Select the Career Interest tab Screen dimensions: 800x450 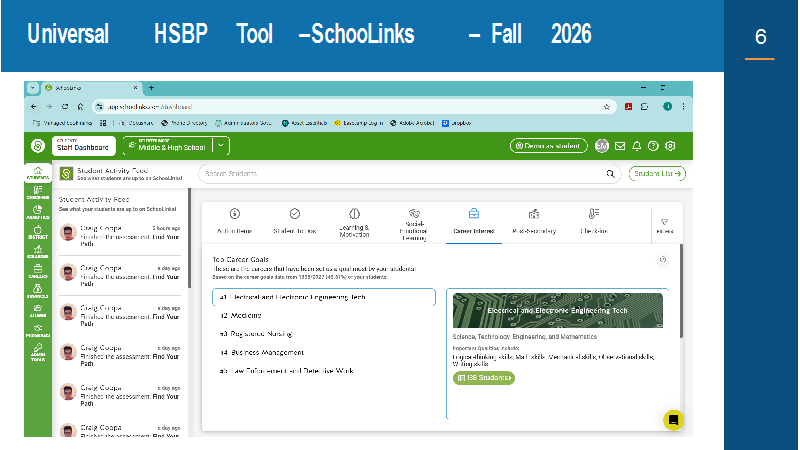click(474, 221)
